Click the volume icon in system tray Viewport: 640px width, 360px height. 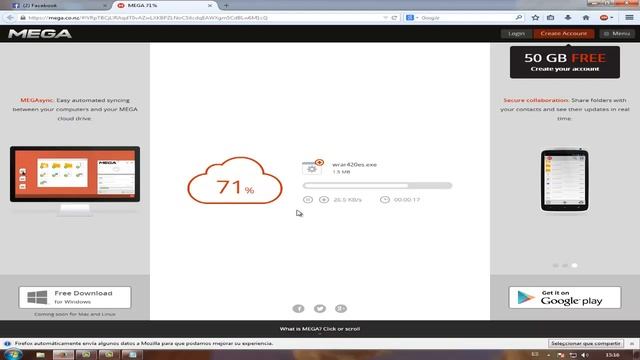tap(585, 355)
